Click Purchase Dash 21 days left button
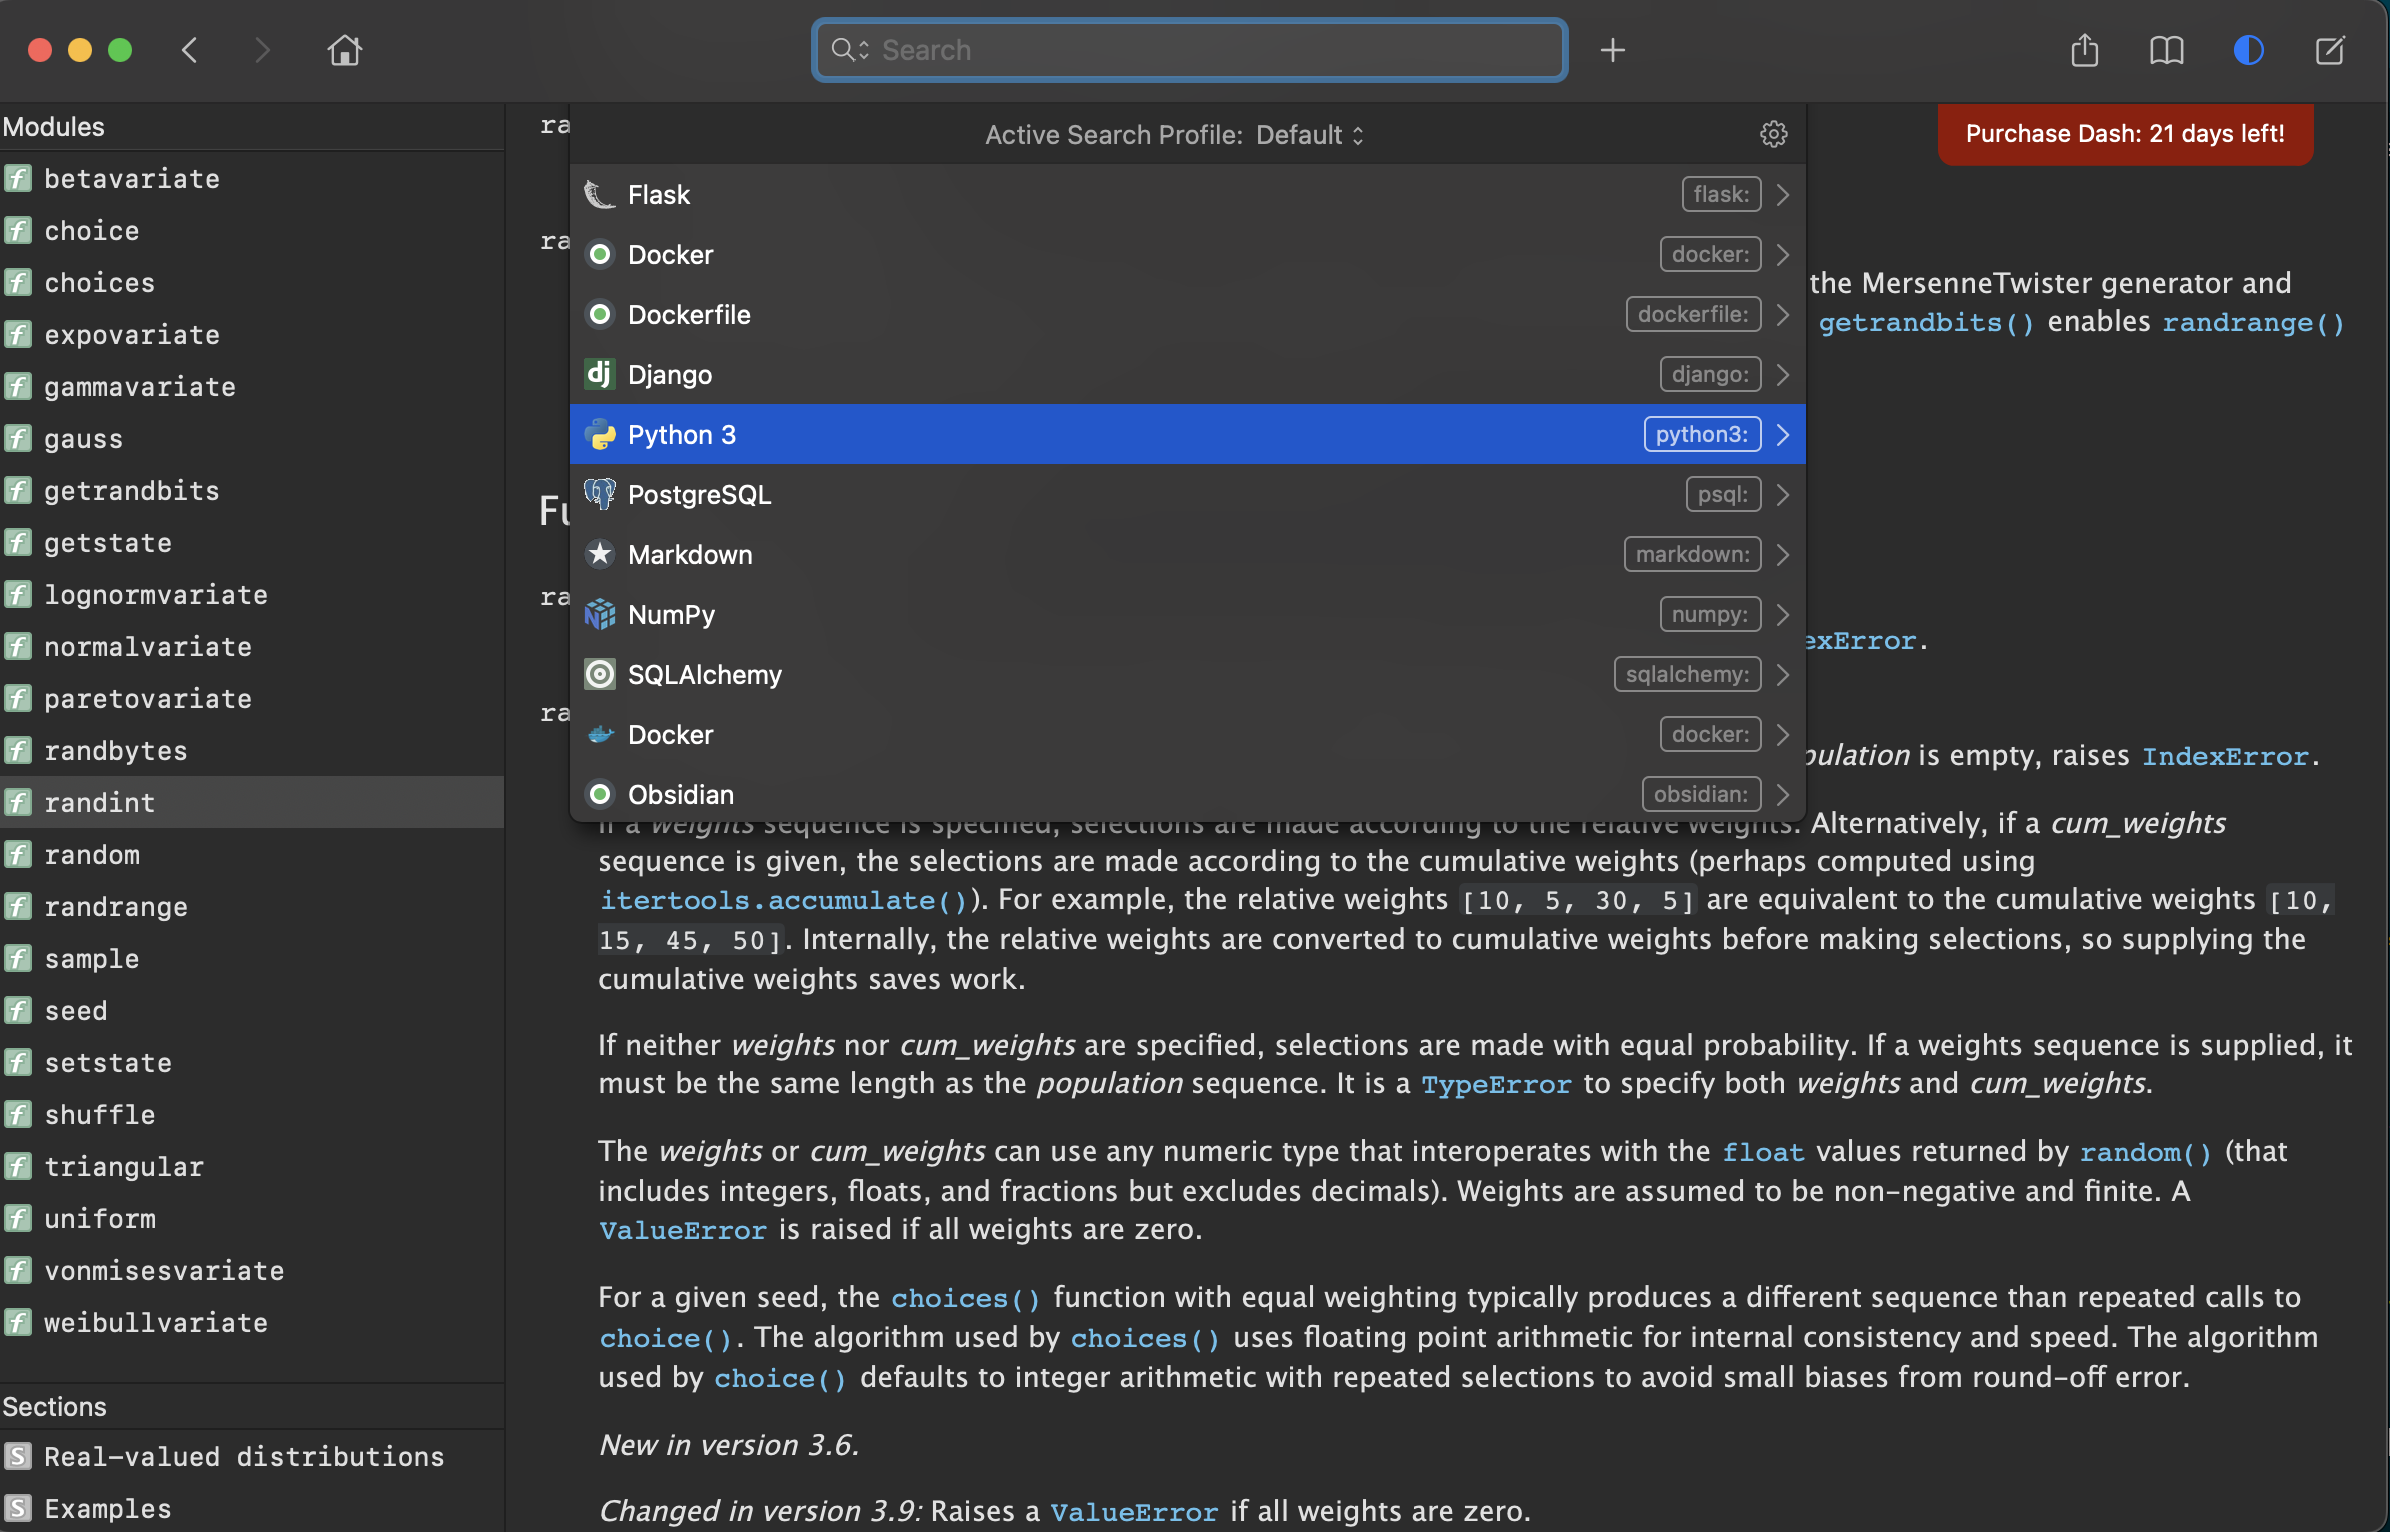The width and height of the screenshot is (2390, 1532). pos(2124,134)
